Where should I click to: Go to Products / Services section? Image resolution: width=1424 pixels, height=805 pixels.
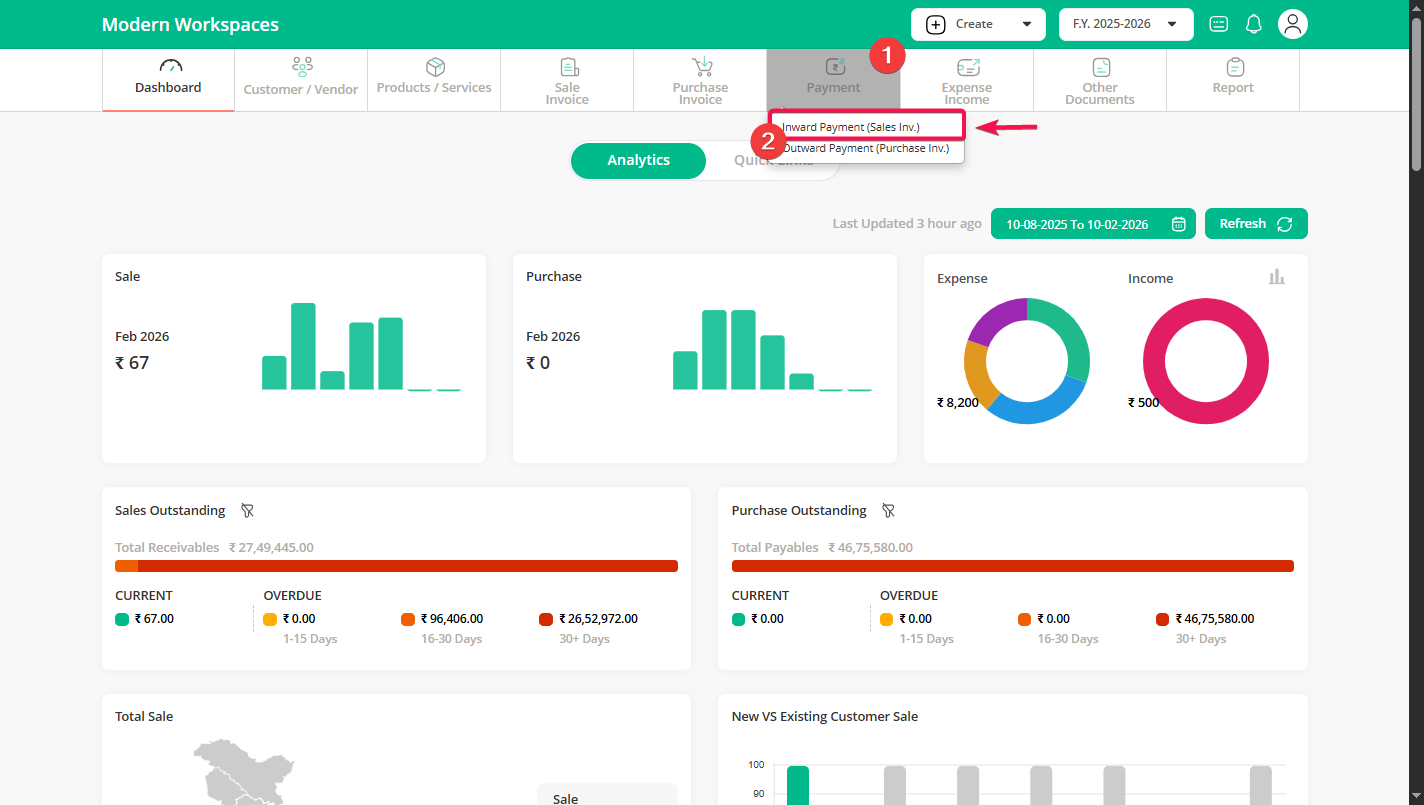pyautogui.click(x=434, y=78)
